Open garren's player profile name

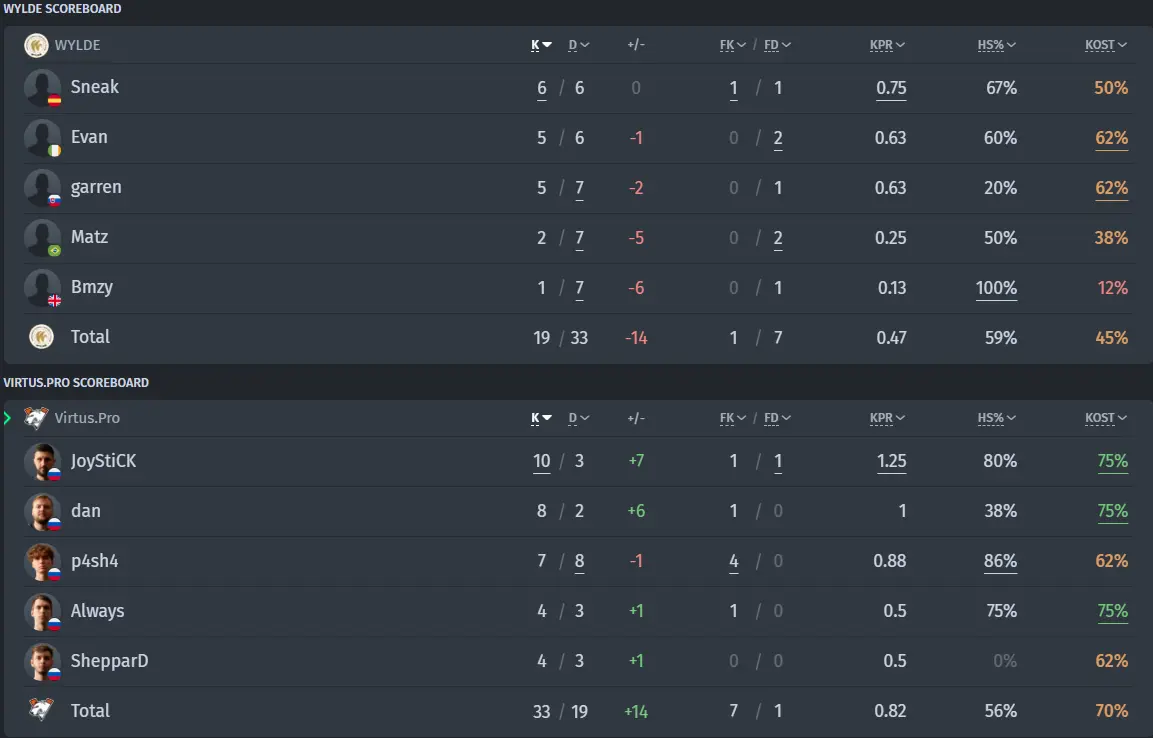point(96,187)
